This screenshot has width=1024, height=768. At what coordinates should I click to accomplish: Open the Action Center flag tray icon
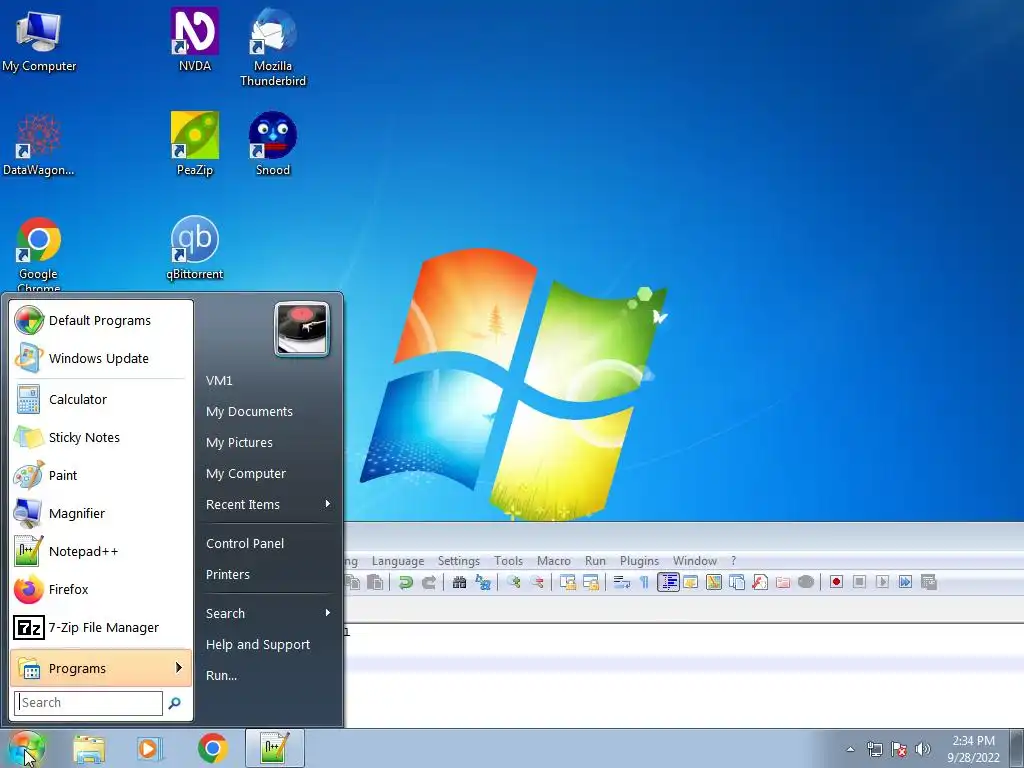pos(899,749)
